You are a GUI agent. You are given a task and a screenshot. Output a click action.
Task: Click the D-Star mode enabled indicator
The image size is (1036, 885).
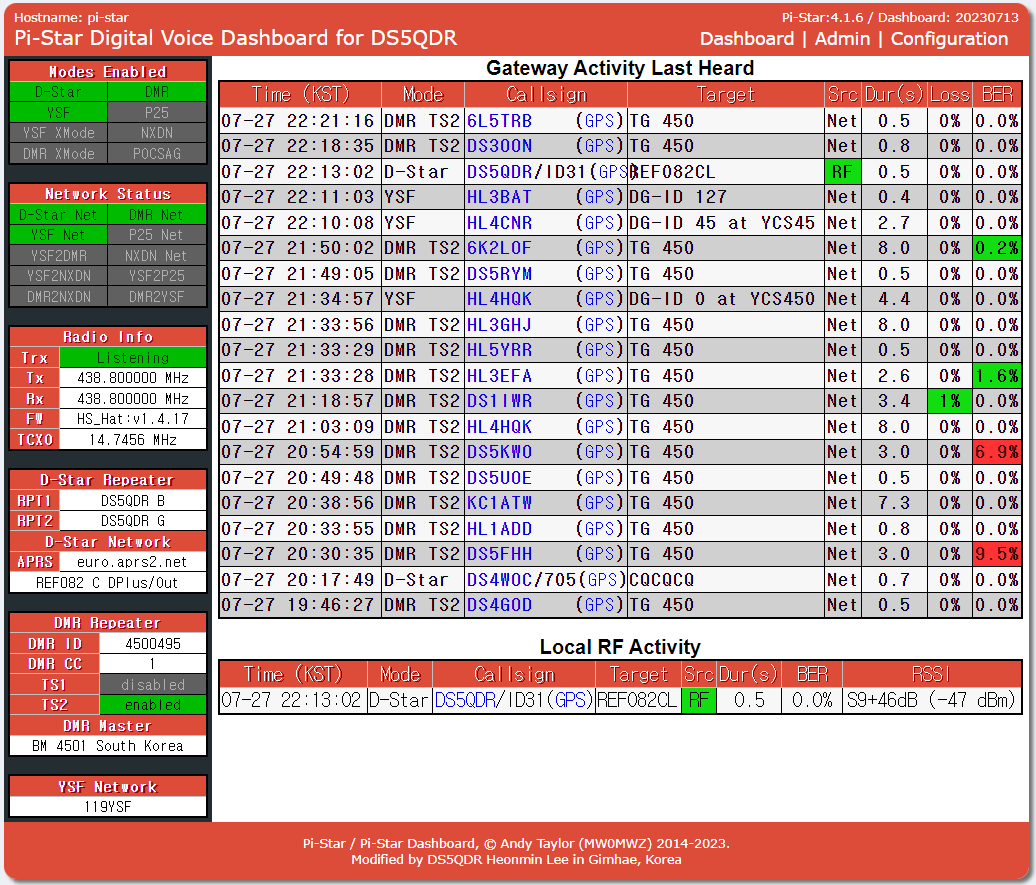58,92
